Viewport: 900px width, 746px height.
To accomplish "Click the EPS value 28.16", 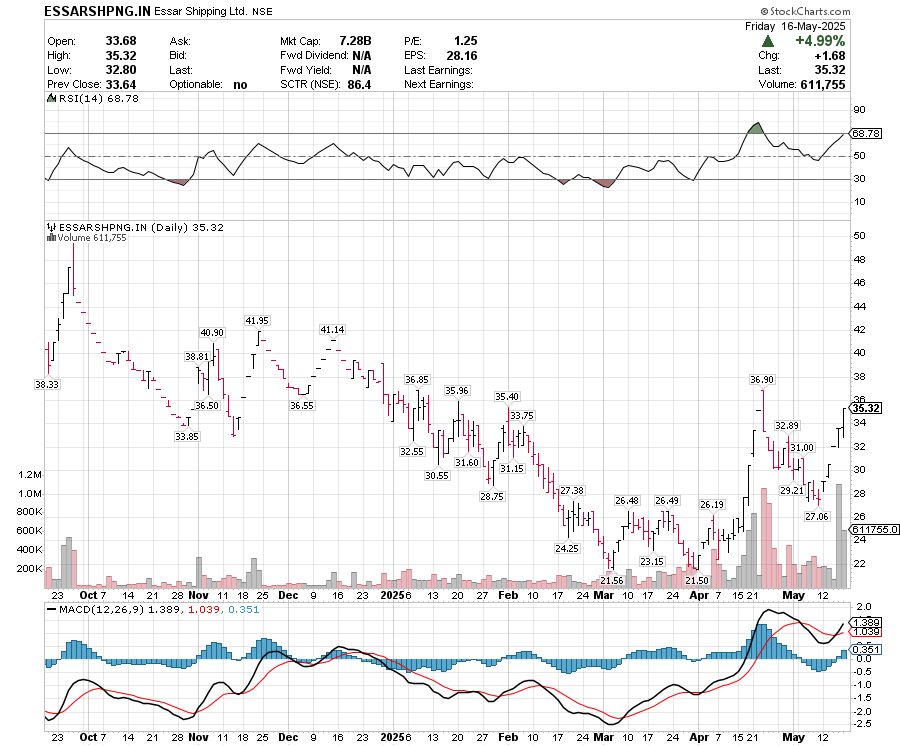I will click(462, 56).
